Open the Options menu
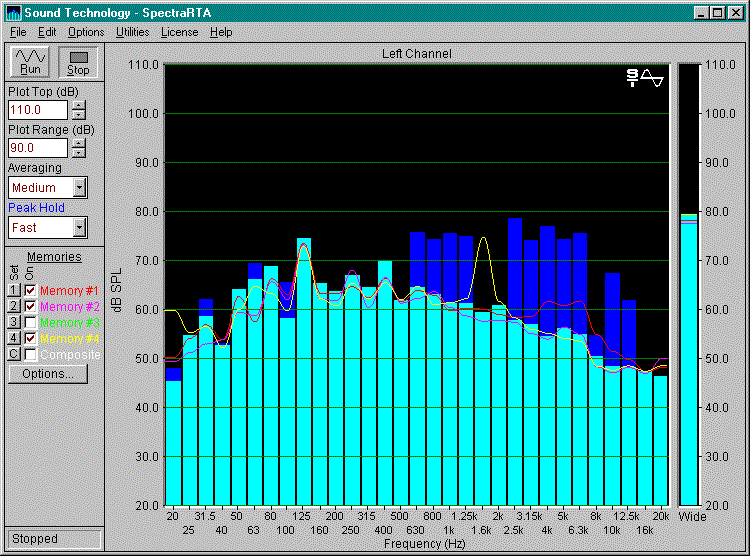This screenshot has width=750, height=556. click(86, 32)
